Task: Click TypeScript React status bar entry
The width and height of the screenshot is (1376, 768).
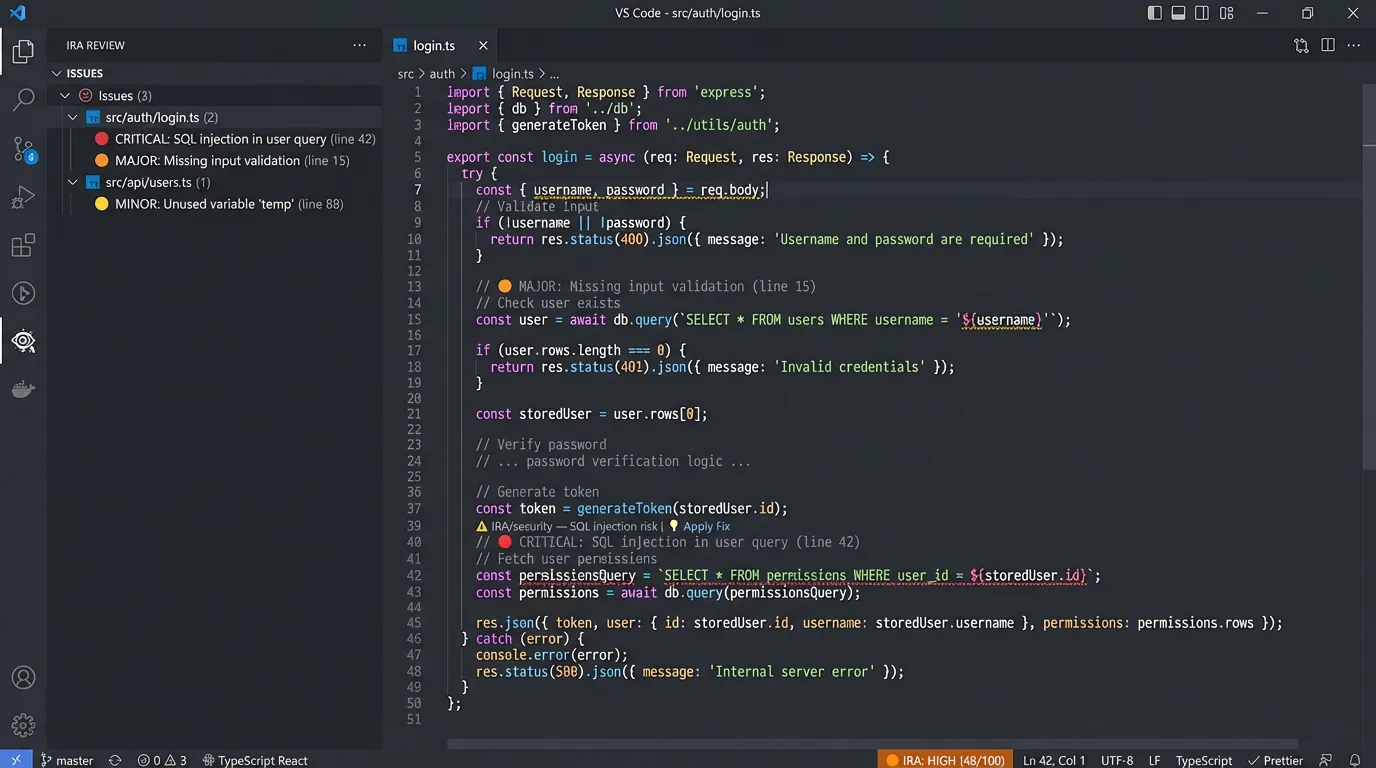Action: 255,760
